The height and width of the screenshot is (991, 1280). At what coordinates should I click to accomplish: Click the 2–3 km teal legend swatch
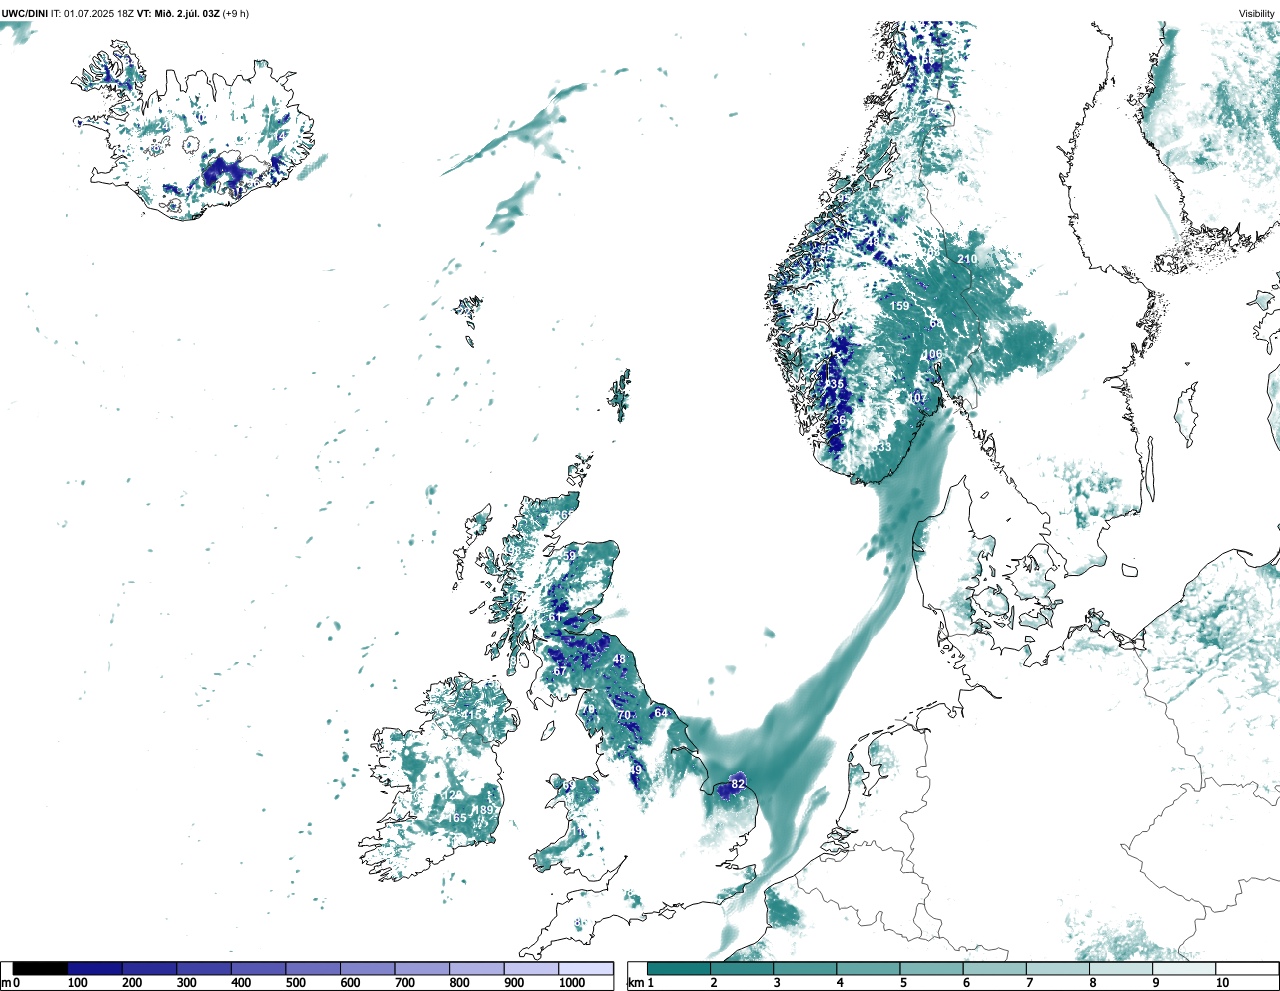point(742,968)
